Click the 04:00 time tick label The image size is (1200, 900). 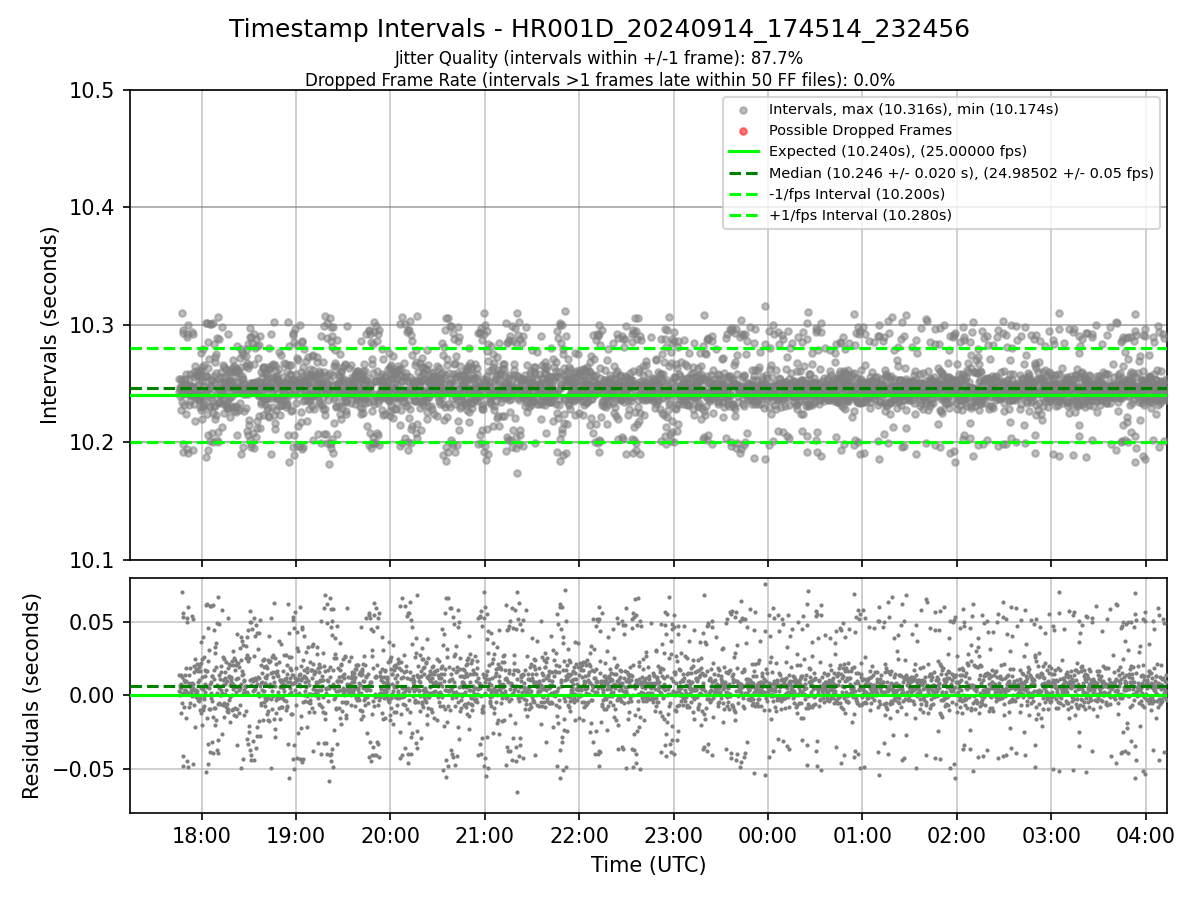pos(1145,835)
